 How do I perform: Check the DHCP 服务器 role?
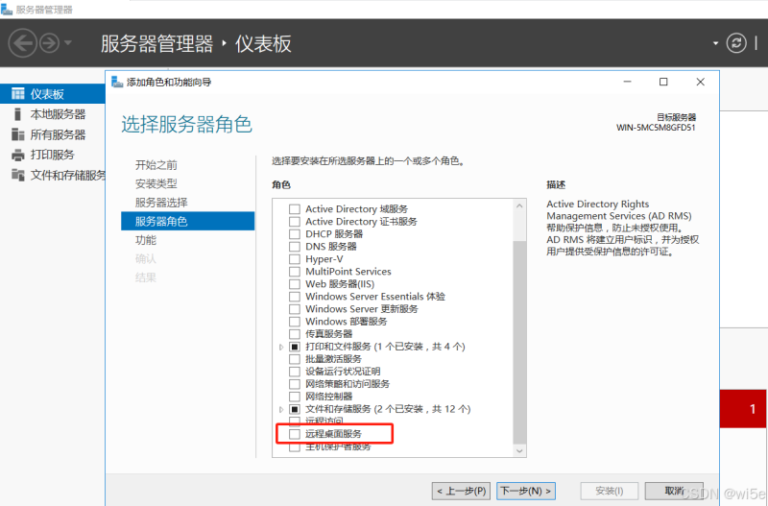coord(294,234)
